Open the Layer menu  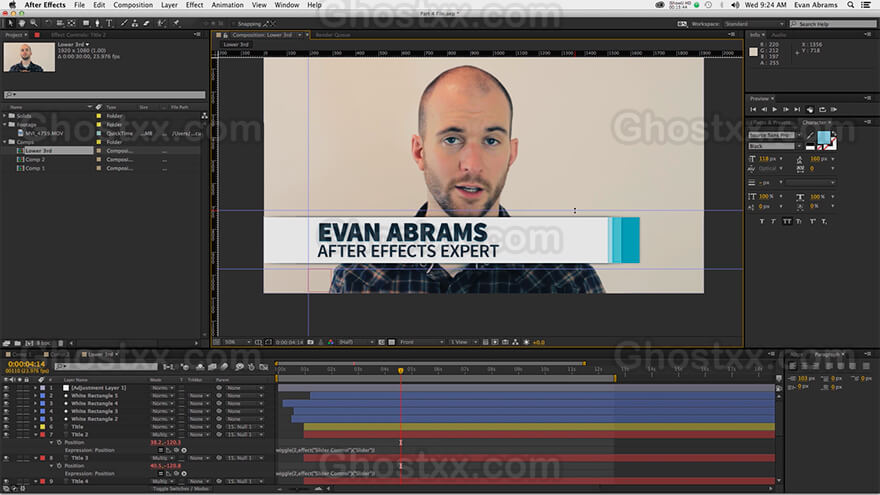(x=169, y=5)
